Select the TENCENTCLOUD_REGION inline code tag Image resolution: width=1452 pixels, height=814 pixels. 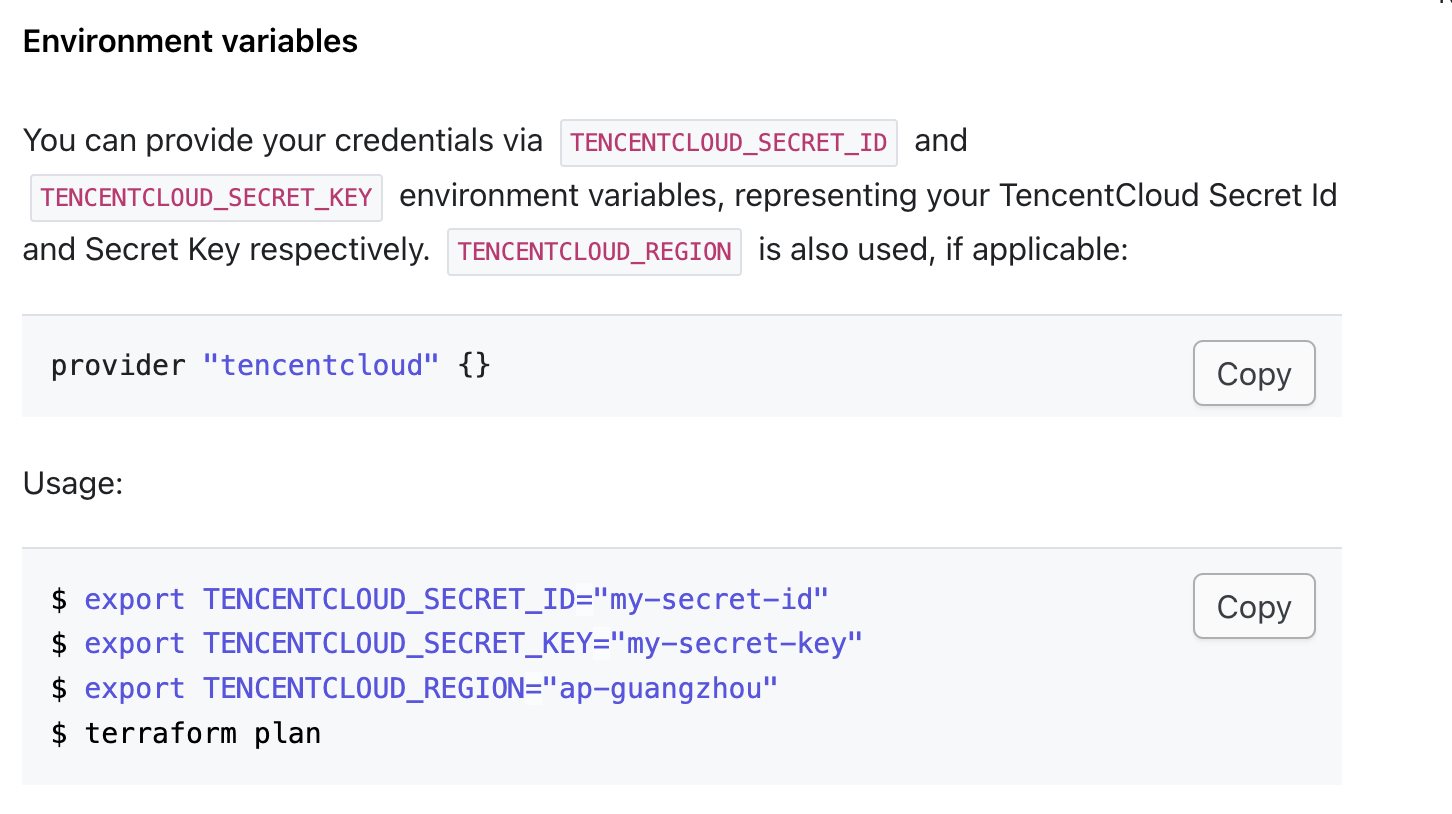click(x=594, y=251)
